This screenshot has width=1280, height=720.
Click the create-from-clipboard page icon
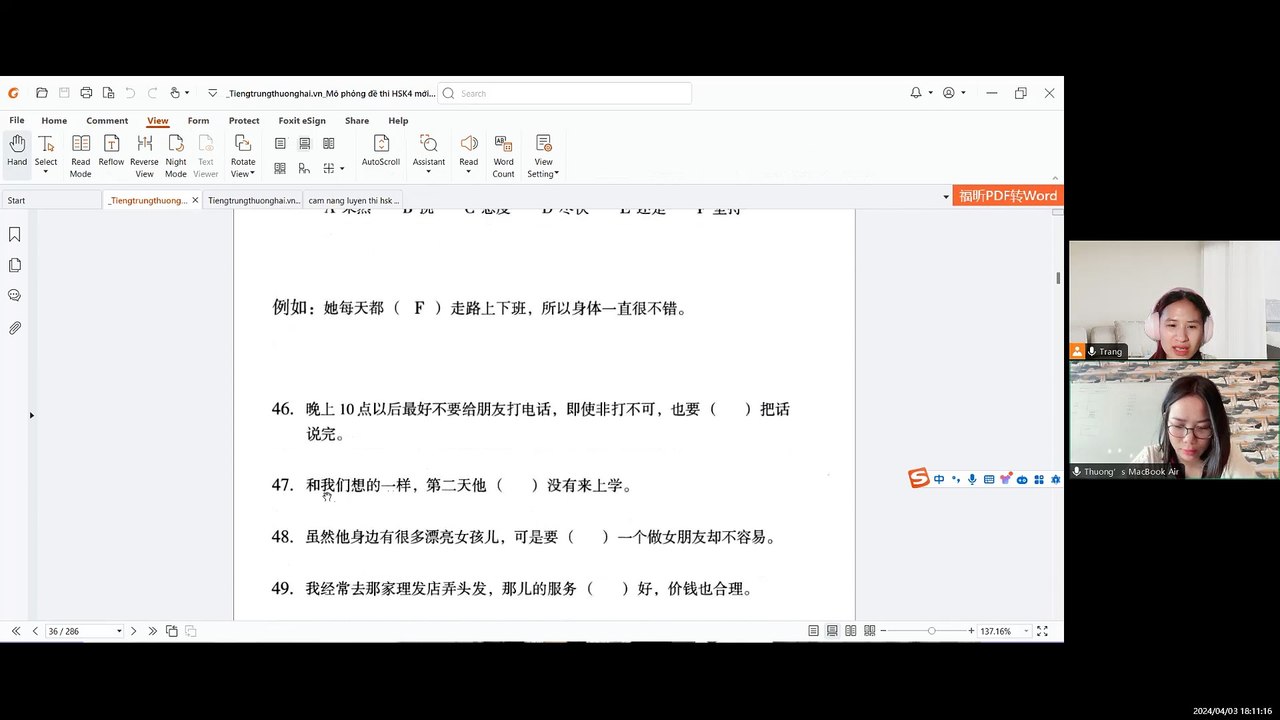tap(108, 93)
